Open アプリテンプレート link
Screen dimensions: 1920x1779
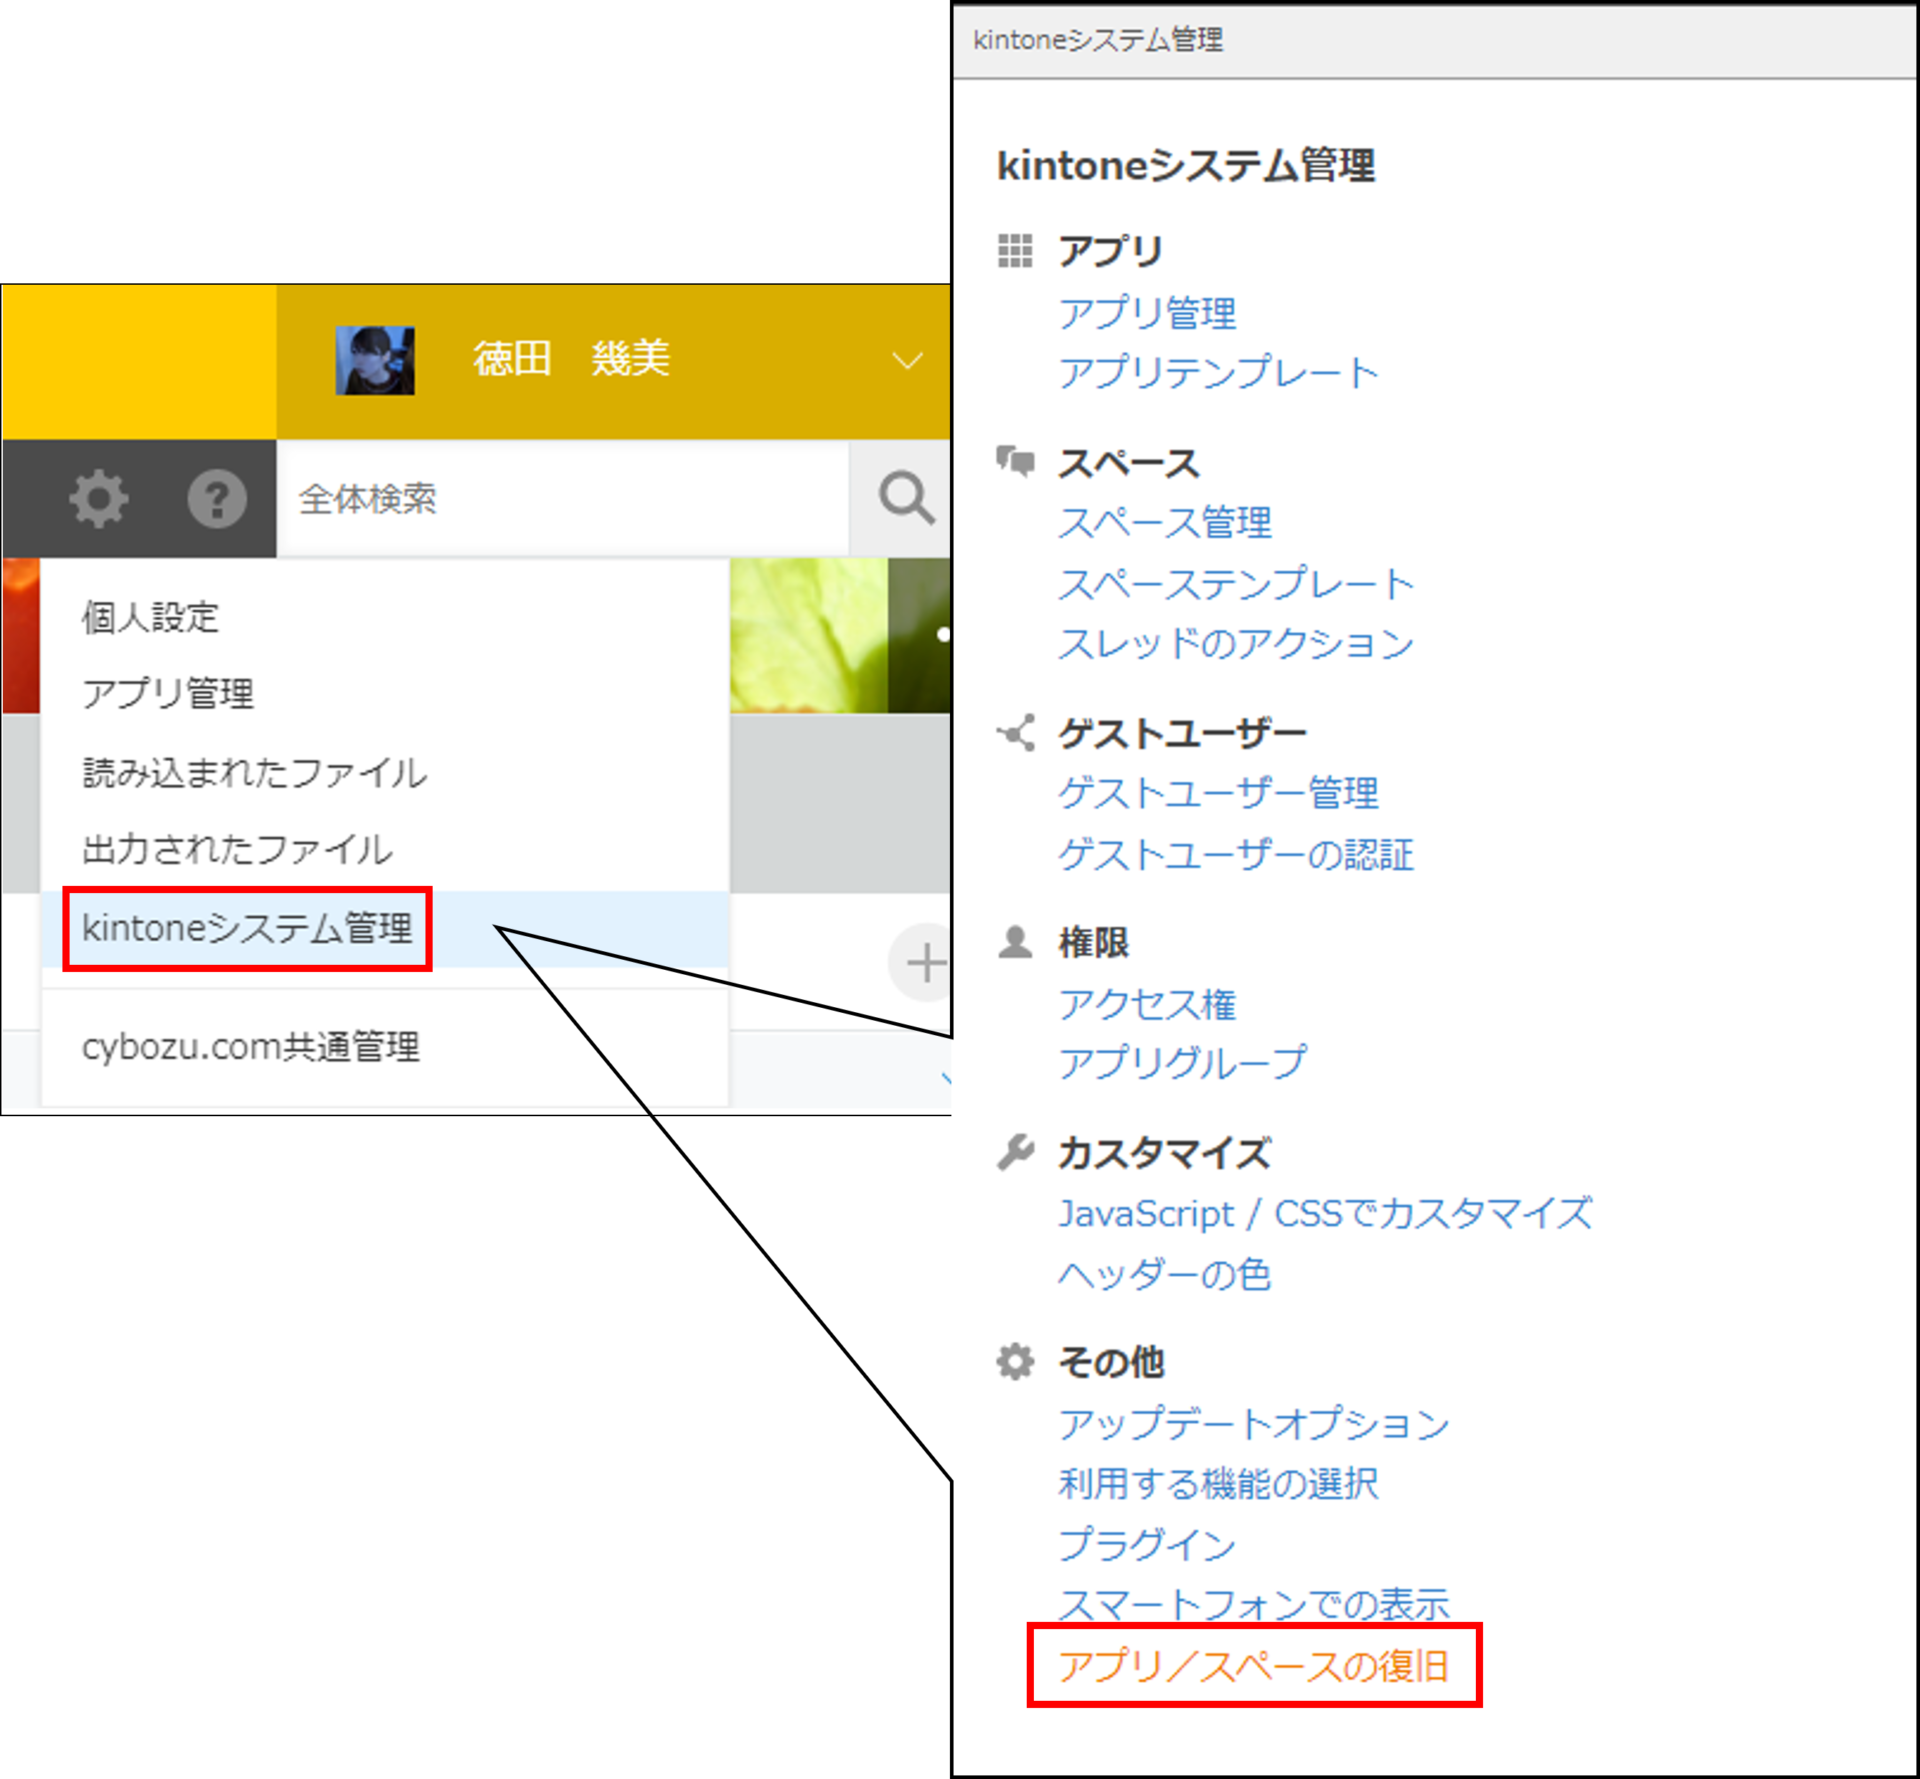1218,373
